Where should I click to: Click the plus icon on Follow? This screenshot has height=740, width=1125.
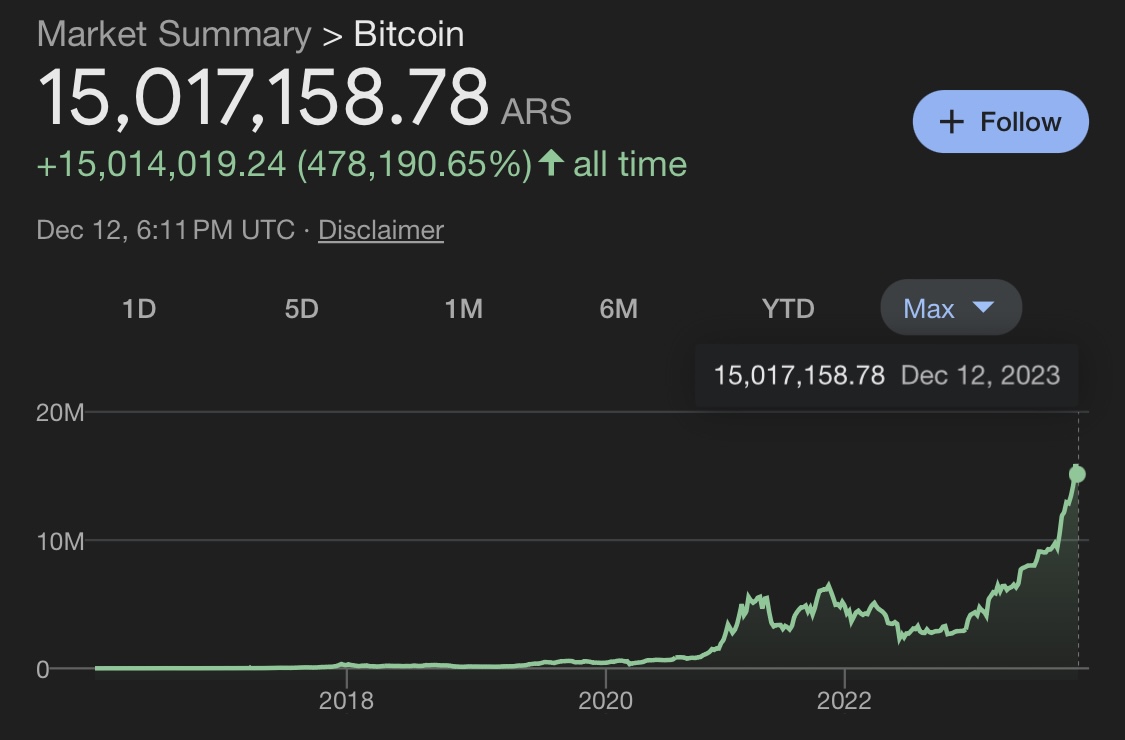(952, 122)
